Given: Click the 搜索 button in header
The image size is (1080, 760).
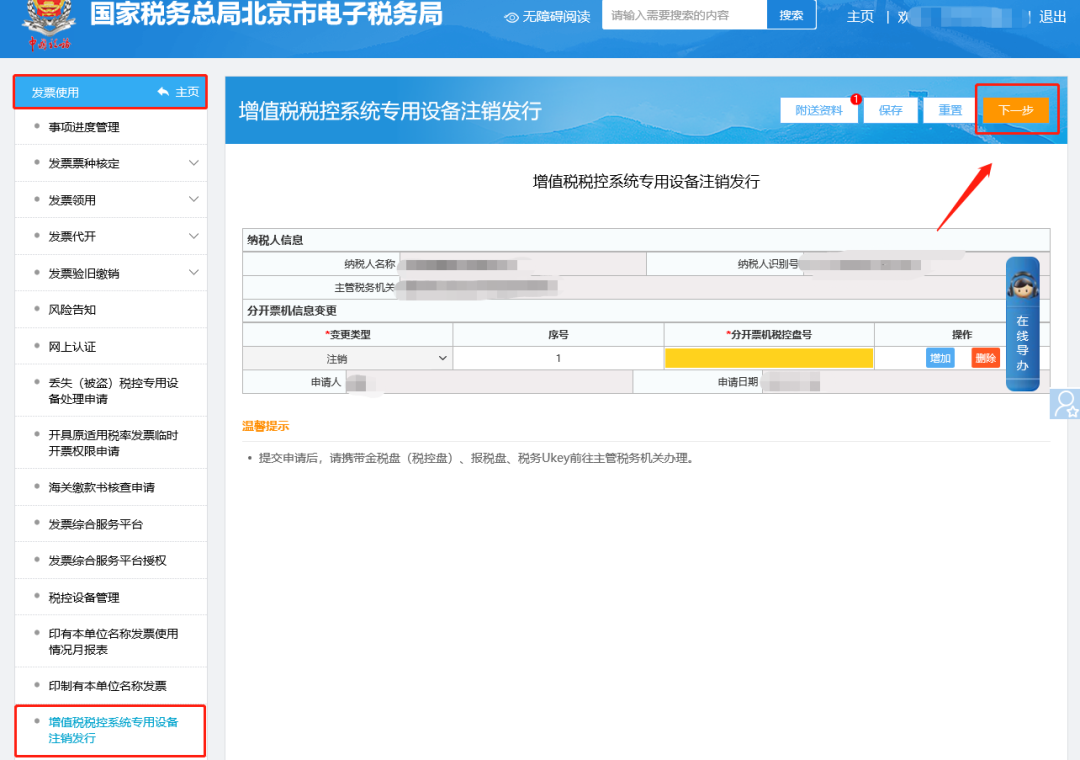Looking at the screenshot, I should pos(791,15).
